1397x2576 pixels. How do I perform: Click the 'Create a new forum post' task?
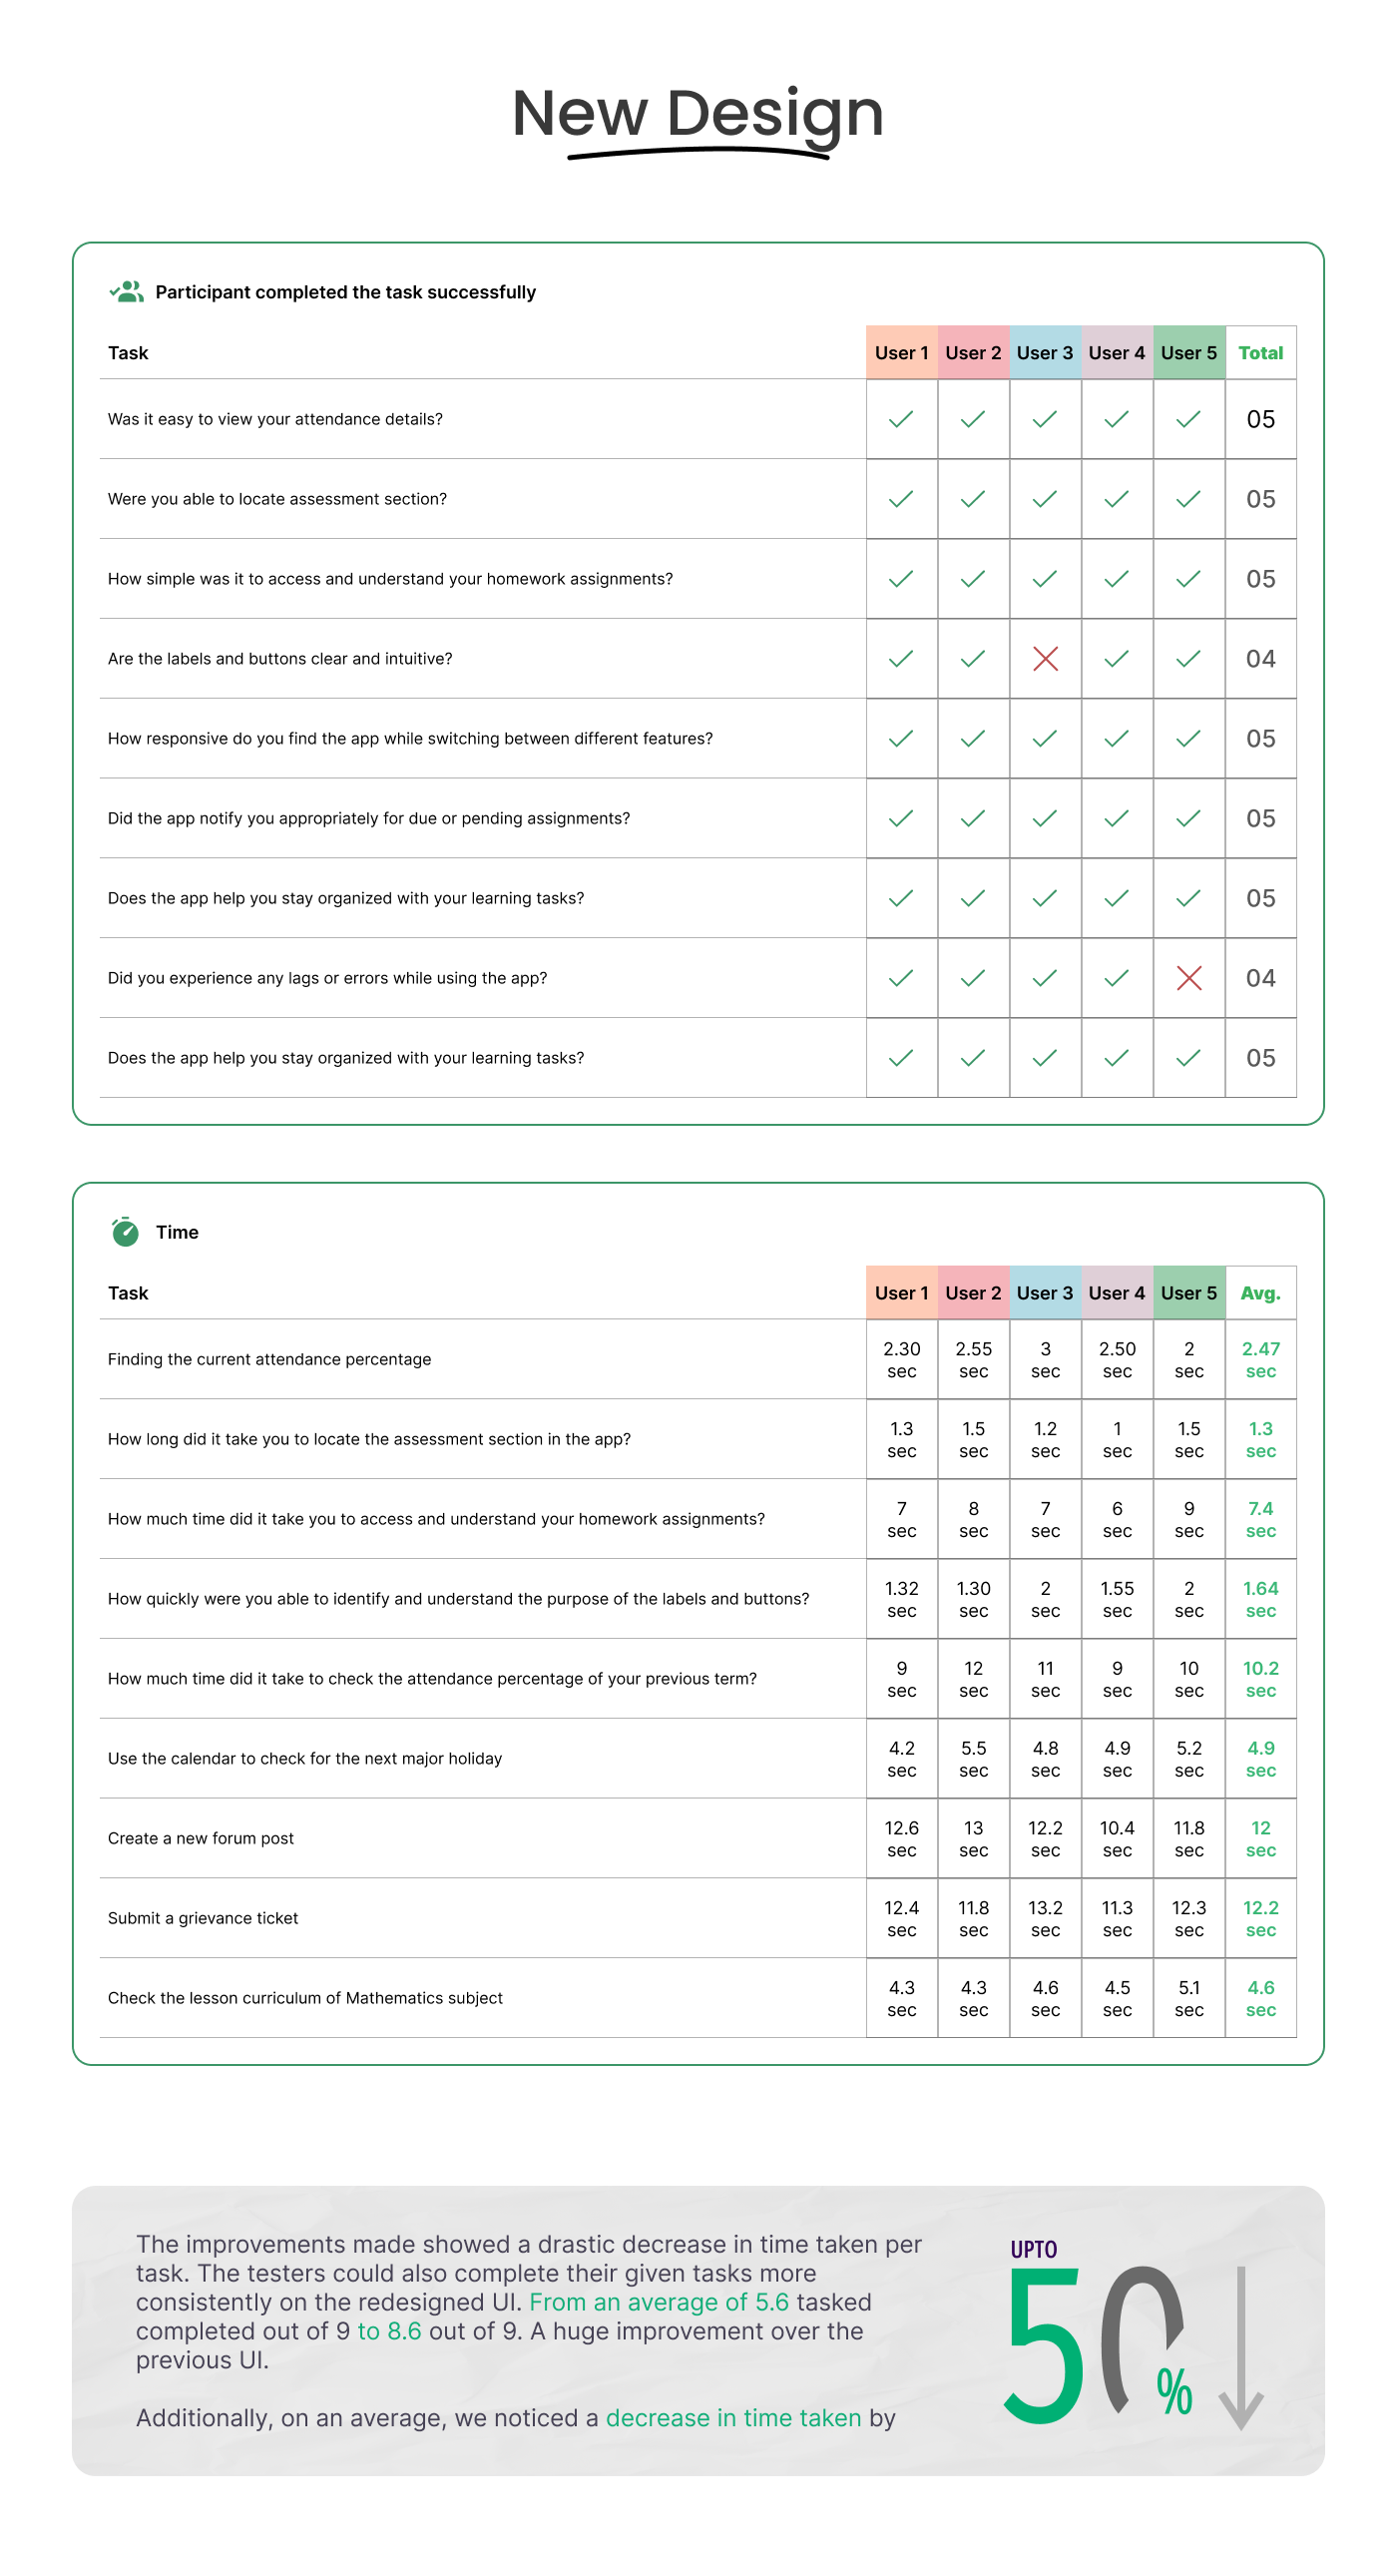point(201,1838)
